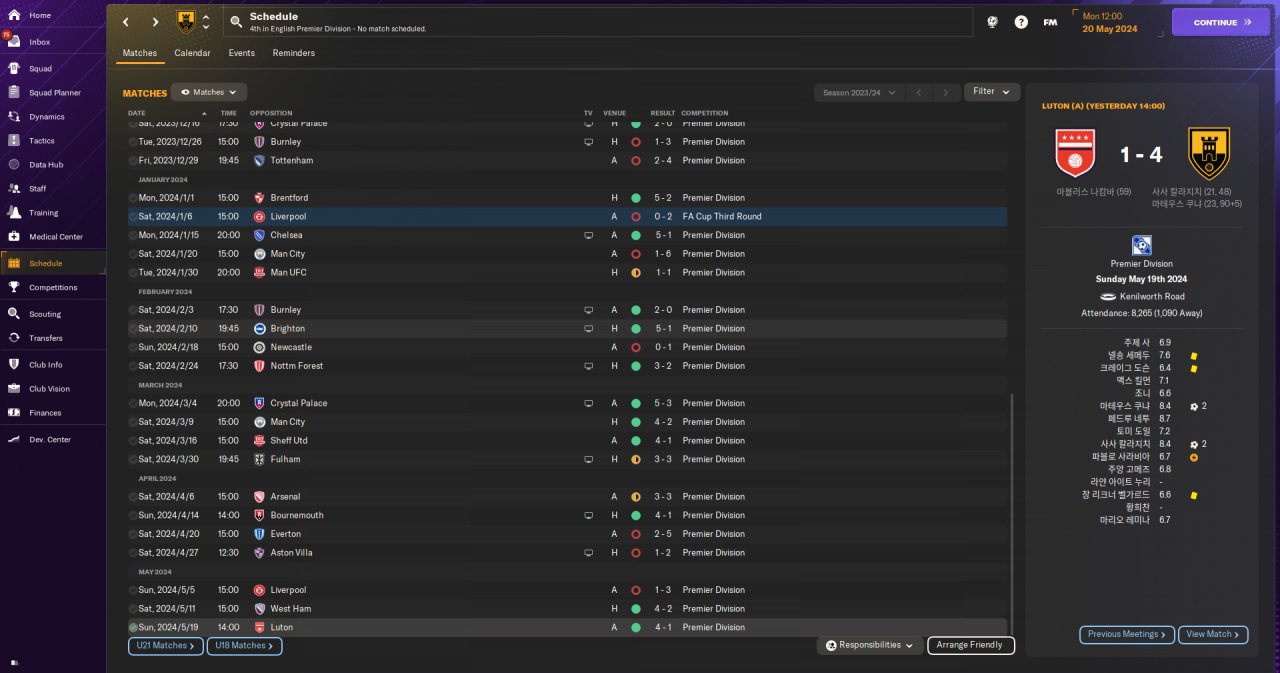The height and width of the screenshot is (673, 1280).
Task: Open the Squad screen from sidebar
Action: [40, 69]
